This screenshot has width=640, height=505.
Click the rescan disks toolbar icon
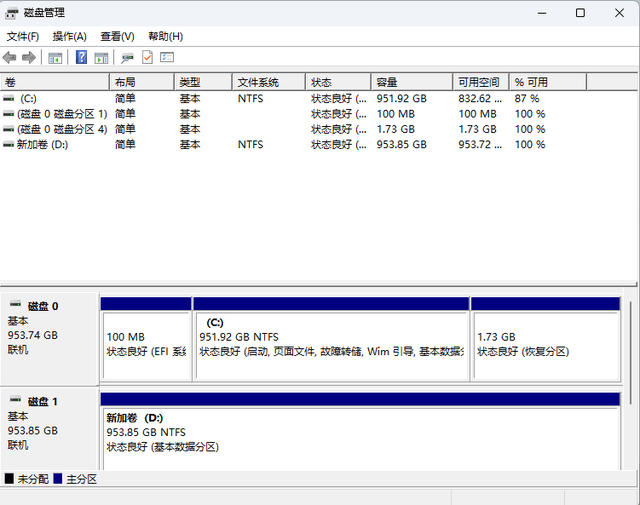127,58
